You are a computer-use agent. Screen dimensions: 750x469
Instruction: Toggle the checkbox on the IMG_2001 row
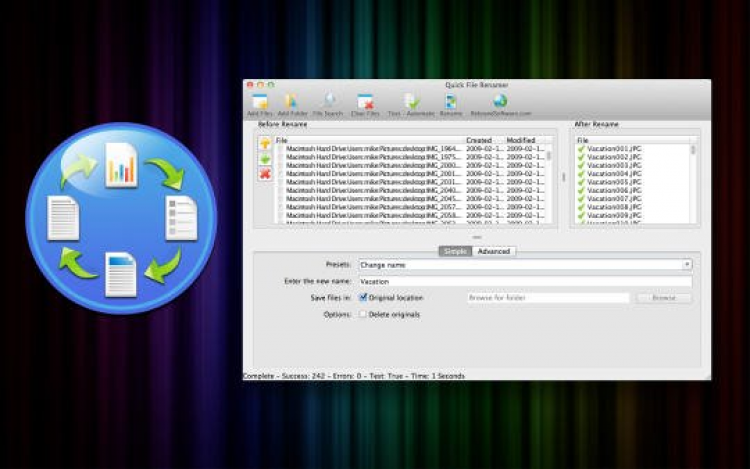click(x=281, y=174)
